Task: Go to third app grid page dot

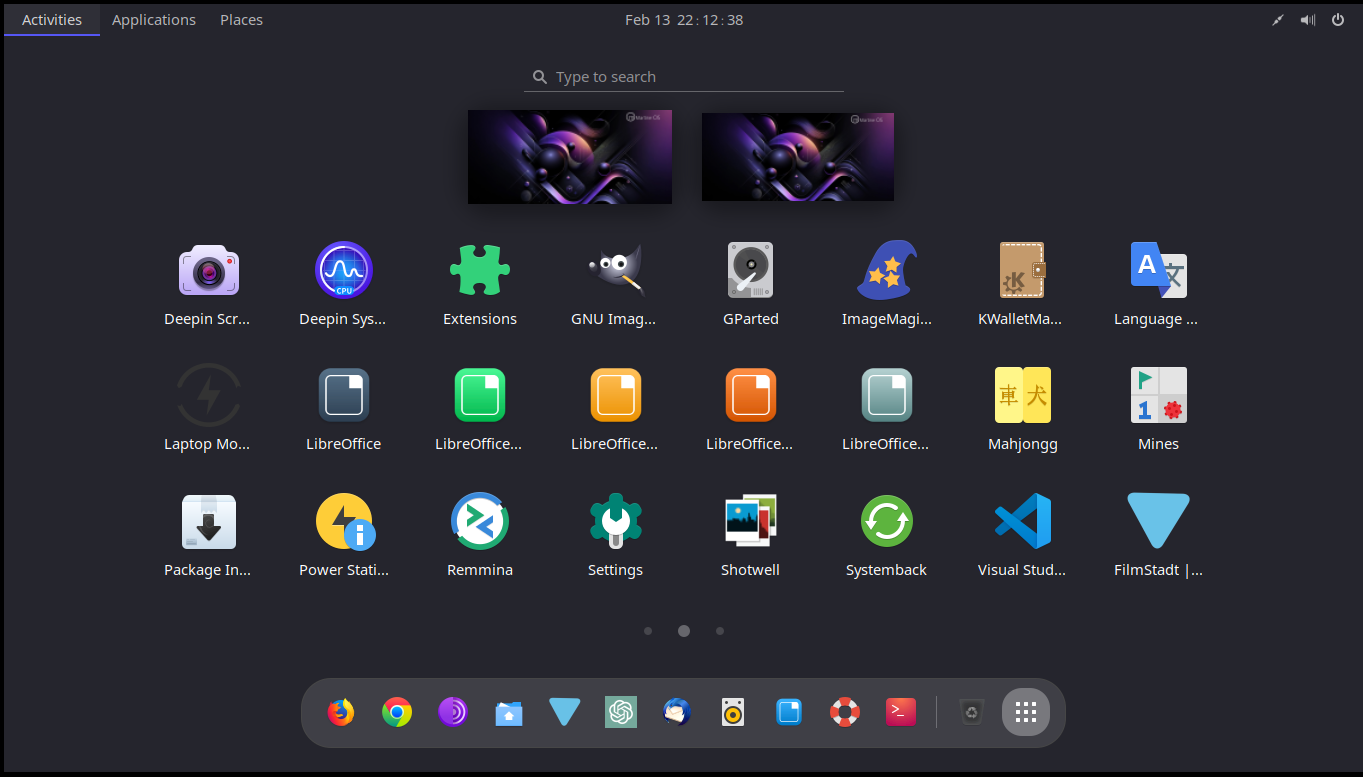Action: (x=720, y=631)
